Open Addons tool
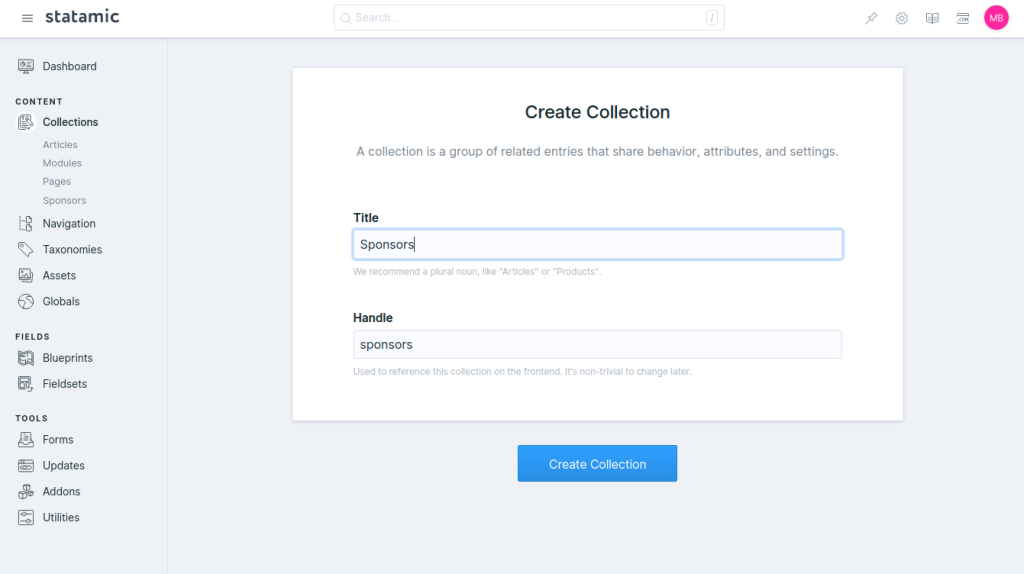 click(61, 491)
